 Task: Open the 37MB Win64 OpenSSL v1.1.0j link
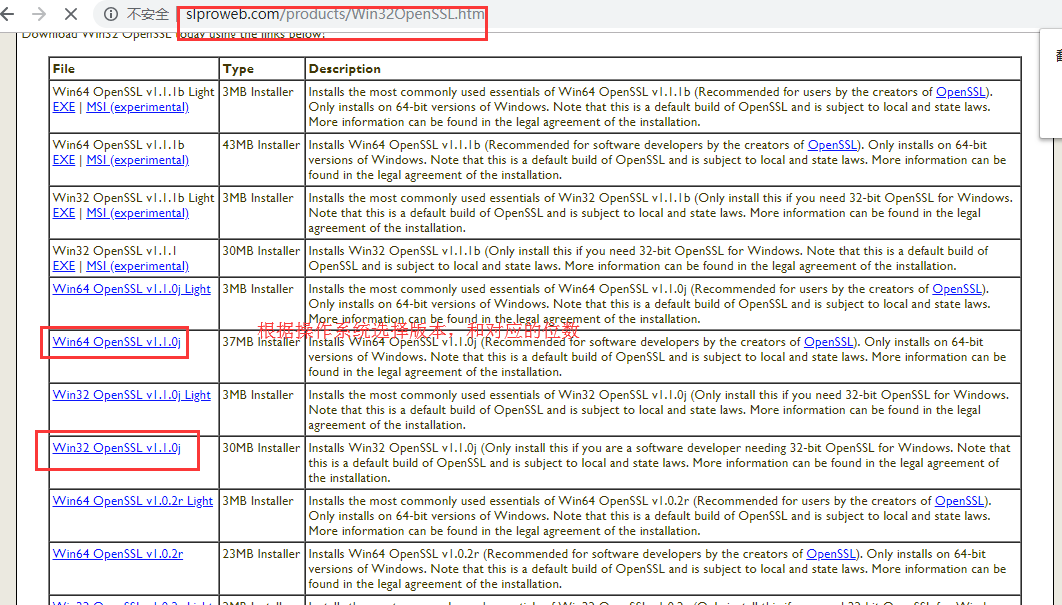coord(116,341)
